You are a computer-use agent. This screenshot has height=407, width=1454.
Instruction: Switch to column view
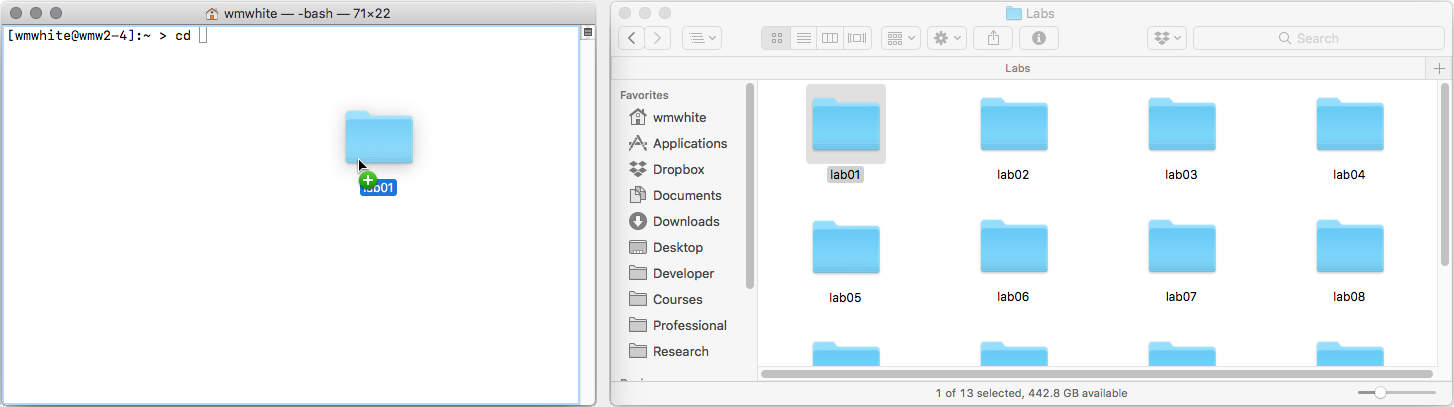pos(829,38)
